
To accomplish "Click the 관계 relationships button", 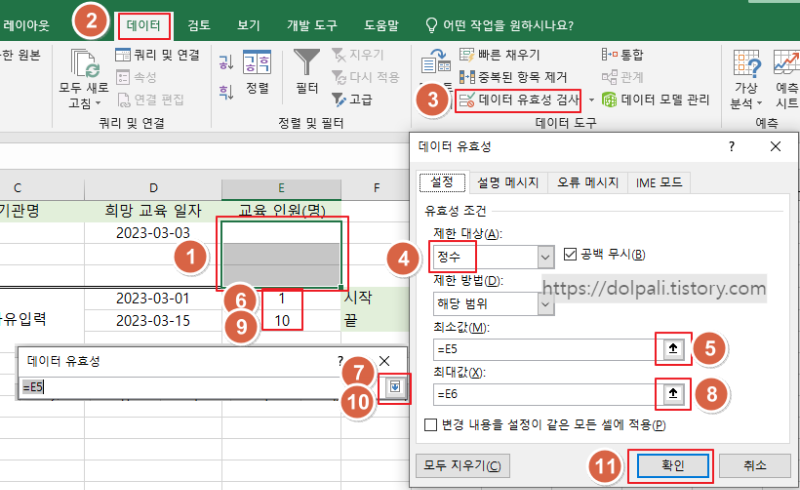I will click(x=622, y=77).
